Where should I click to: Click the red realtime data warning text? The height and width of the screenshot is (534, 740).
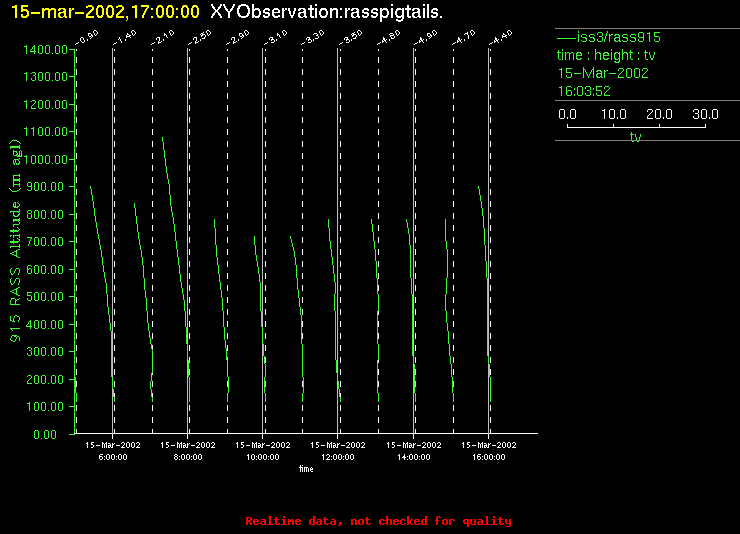click(378, 521)
